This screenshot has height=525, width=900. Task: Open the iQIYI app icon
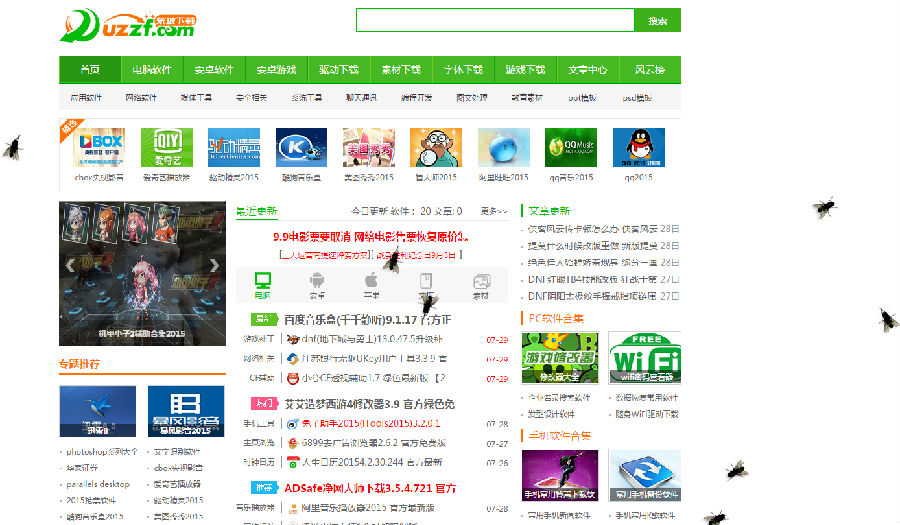[x=166, y=147]
